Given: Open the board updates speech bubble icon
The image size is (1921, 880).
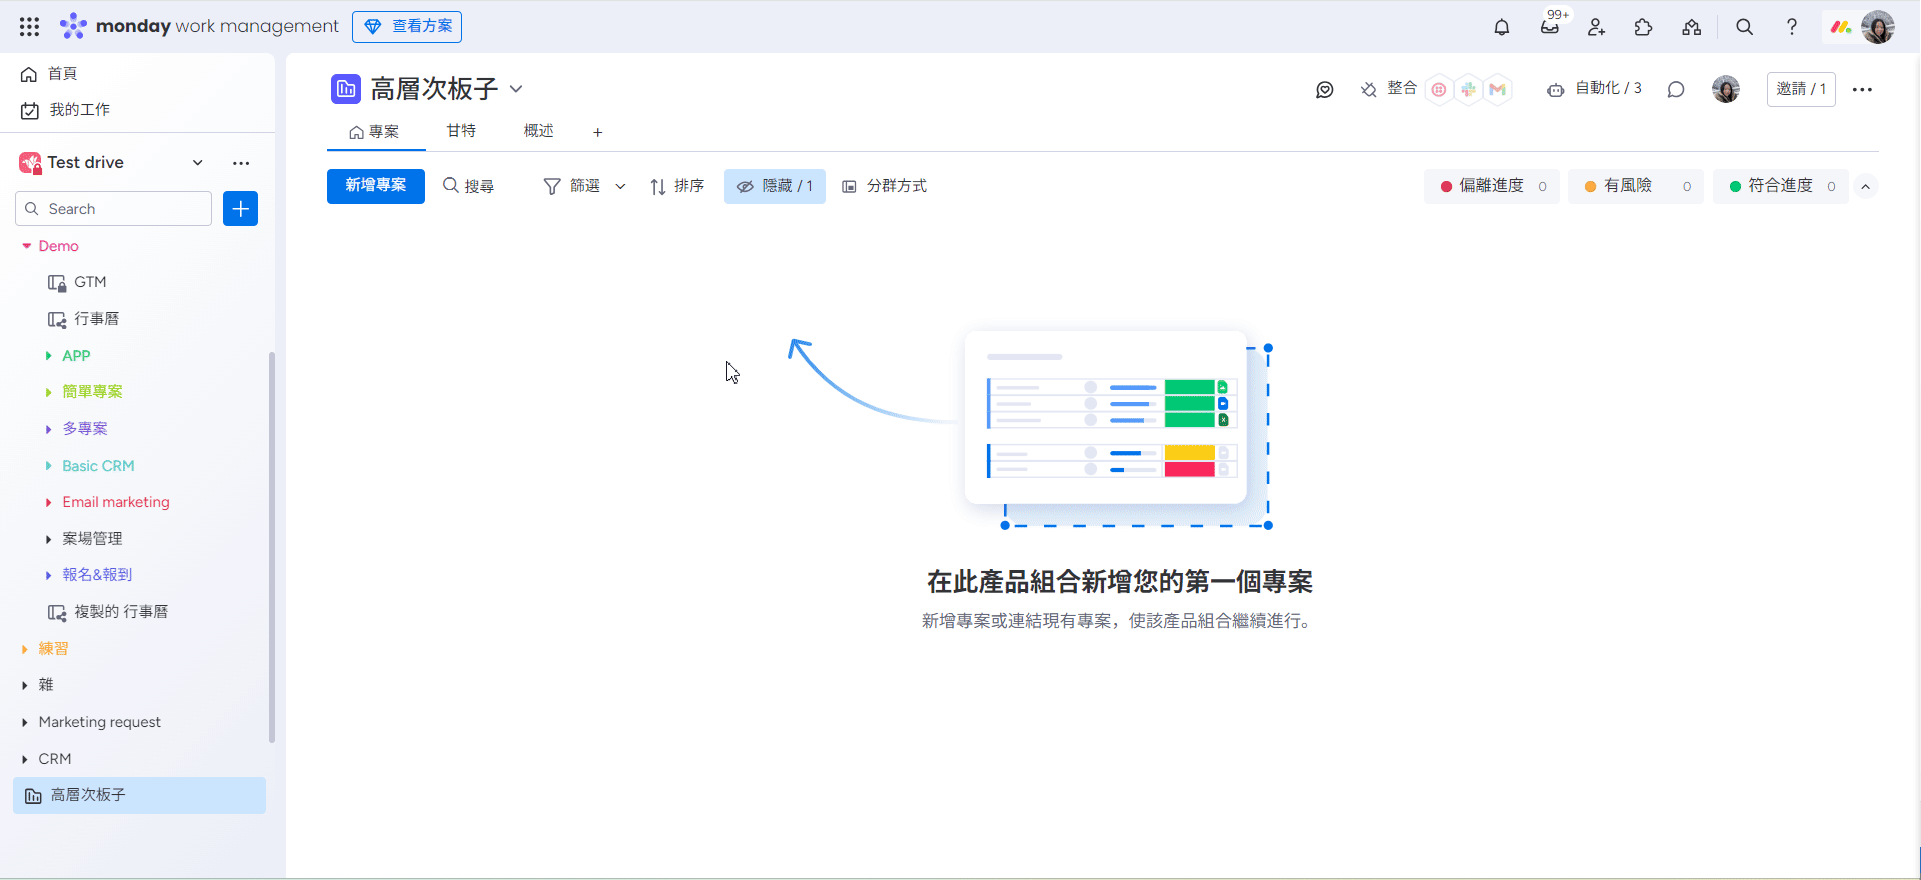Looking at the screenshot, I should coord(1676,90).
